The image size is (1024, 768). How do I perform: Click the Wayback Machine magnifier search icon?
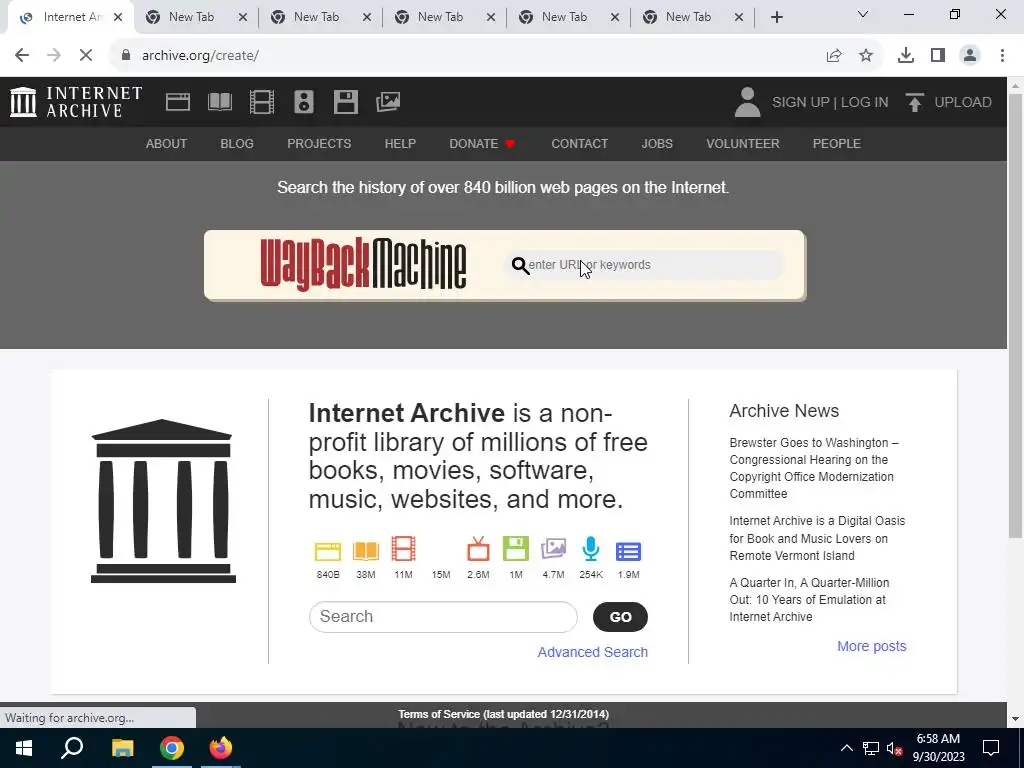click(520, 265)
